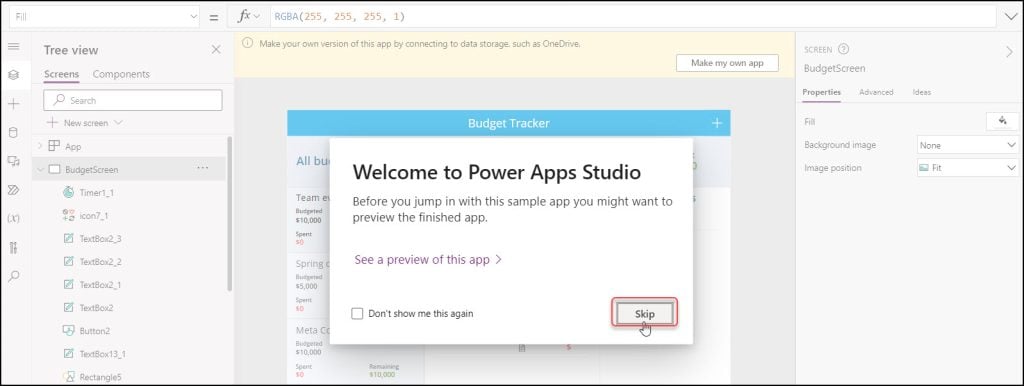Screen dimensions: 1024x386
Task: Click the BudgetScreen name in properties pane
Action: (835, 68)
